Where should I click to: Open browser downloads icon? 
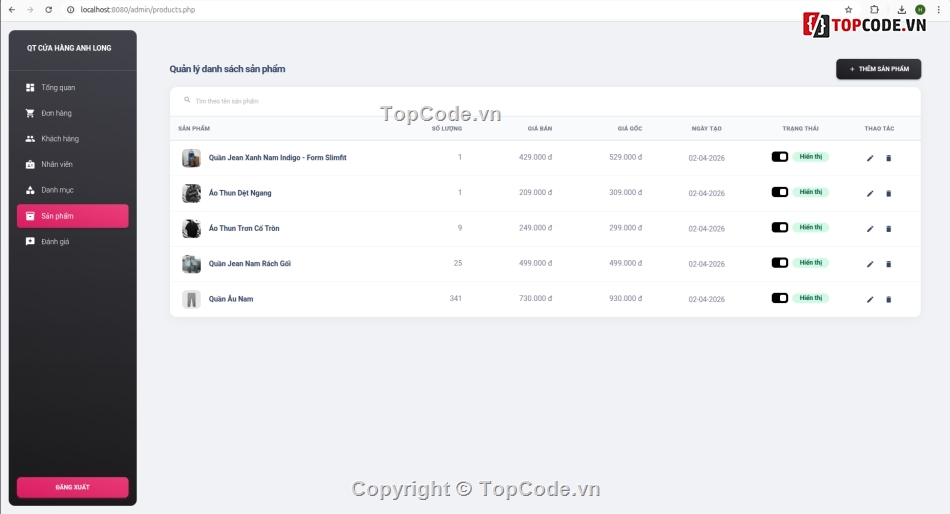(x=902, y=10)
